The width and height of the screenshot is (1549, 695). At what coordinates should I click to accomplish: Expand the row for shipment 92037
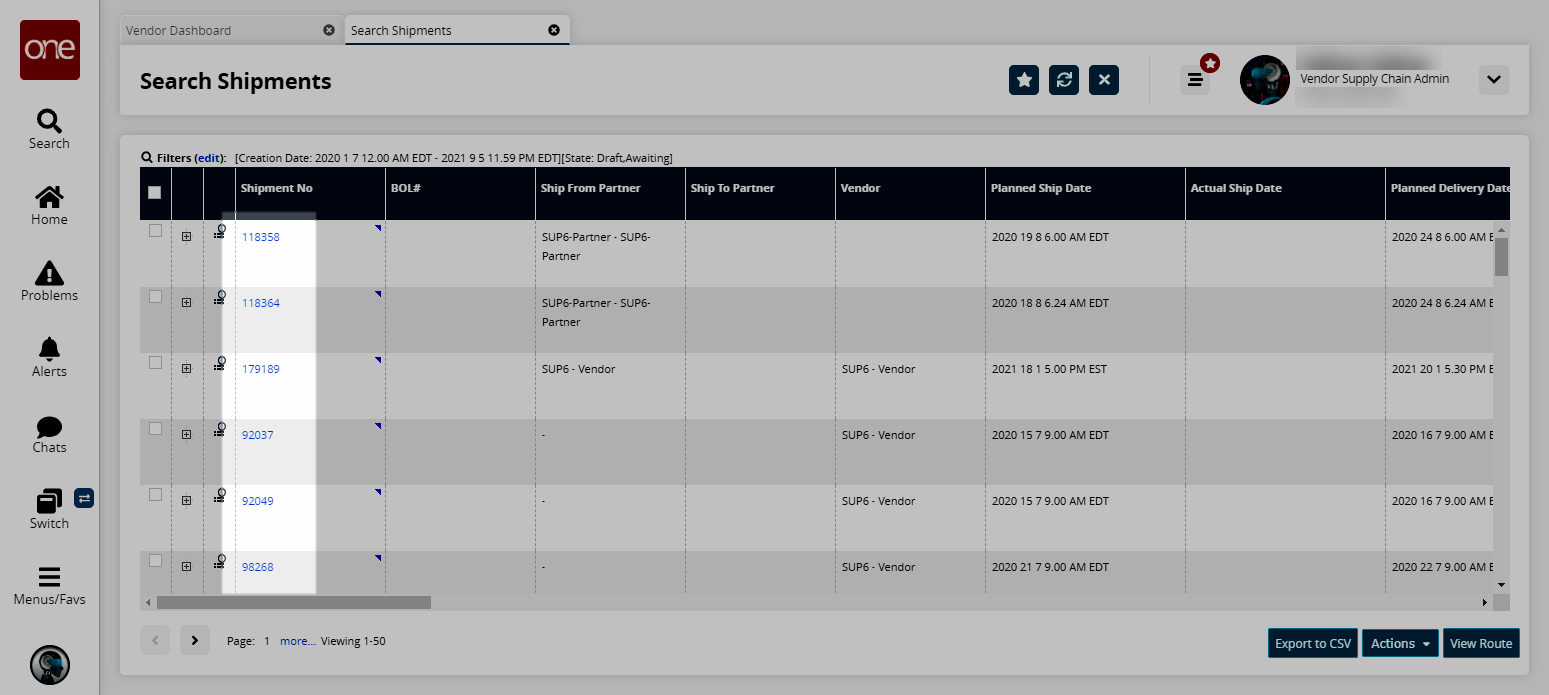[x=186, y=435]
